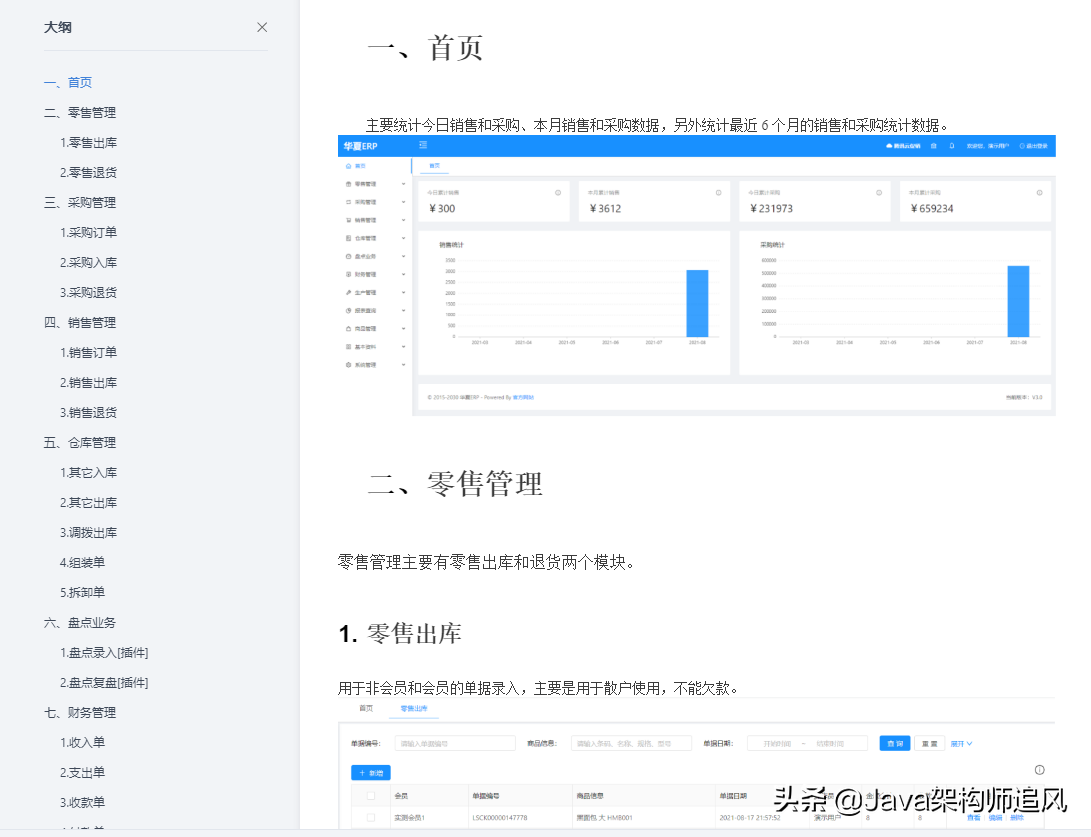Image resolution: width=1091 pixels, height=837 pixels.
Task: Expand the 零售管理 submenu chevron
Action: pyautogui.click(x=403, y=183)
